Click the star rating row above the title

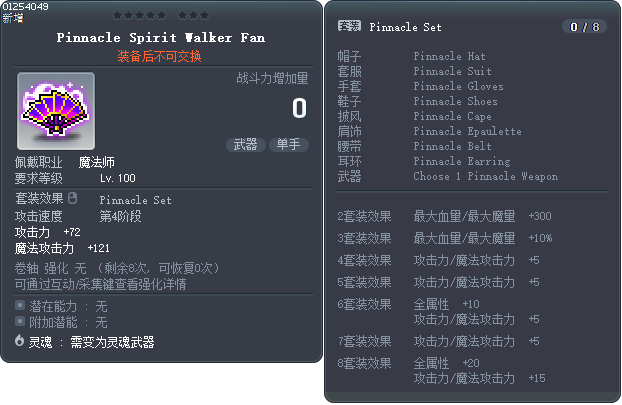(x=160, y=15)
